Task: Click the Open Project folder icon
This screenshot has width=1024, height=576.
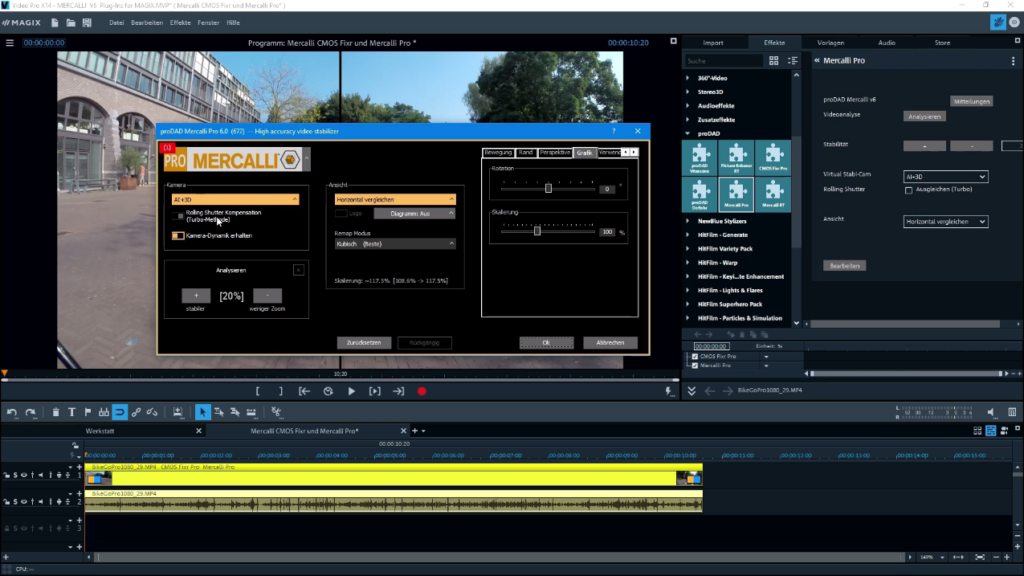Action: coord(71,23)
